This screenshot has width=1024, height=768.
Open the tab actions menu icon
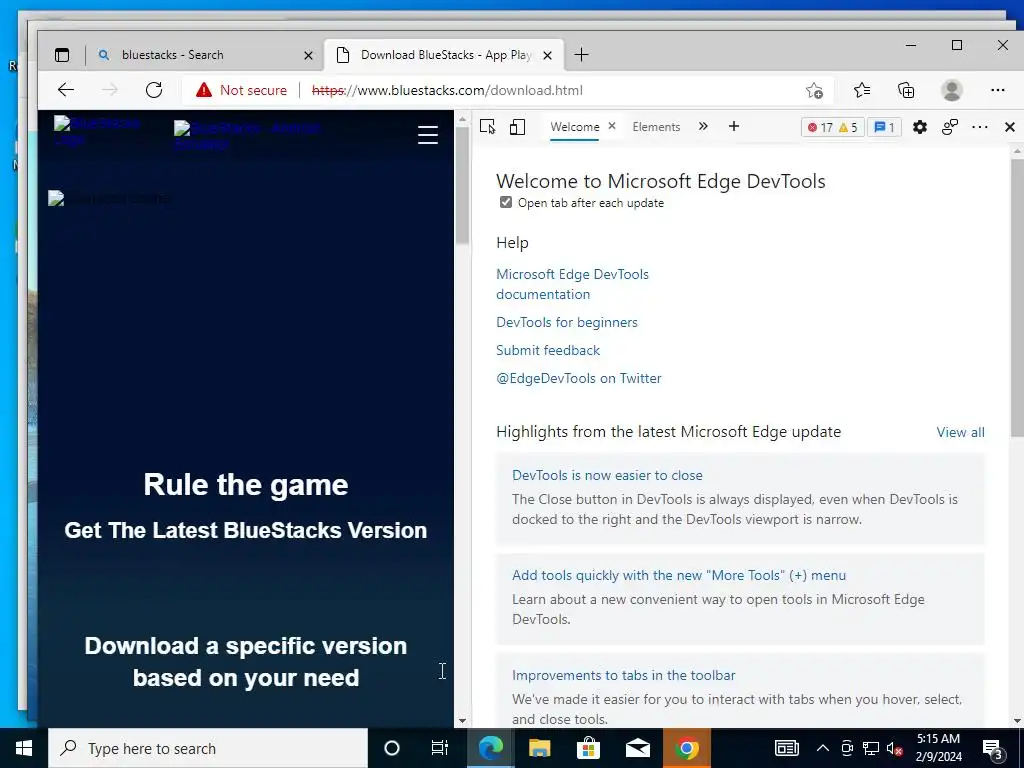62,56
